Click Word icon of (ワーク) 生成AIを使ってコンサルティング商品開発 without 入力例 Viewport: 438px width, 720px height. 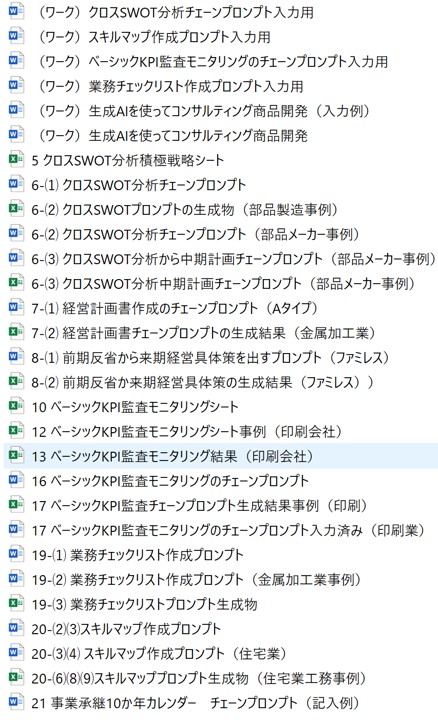click(x=16, y=135)
